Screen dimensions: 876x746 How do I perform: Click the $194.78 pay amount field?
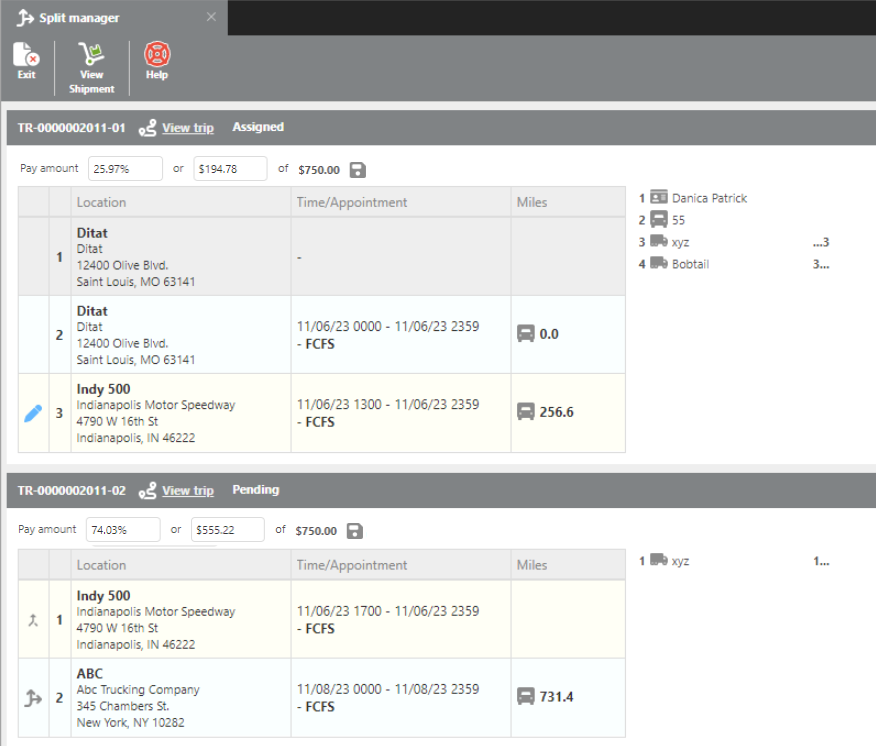coord(230,169)
